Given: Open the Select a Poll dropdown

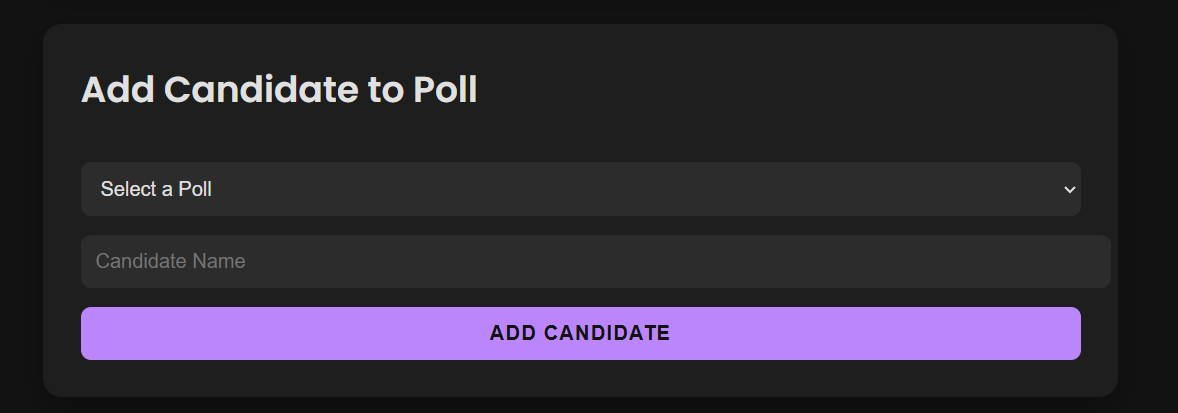Looking at the screenshot, I should click(580, 189).
